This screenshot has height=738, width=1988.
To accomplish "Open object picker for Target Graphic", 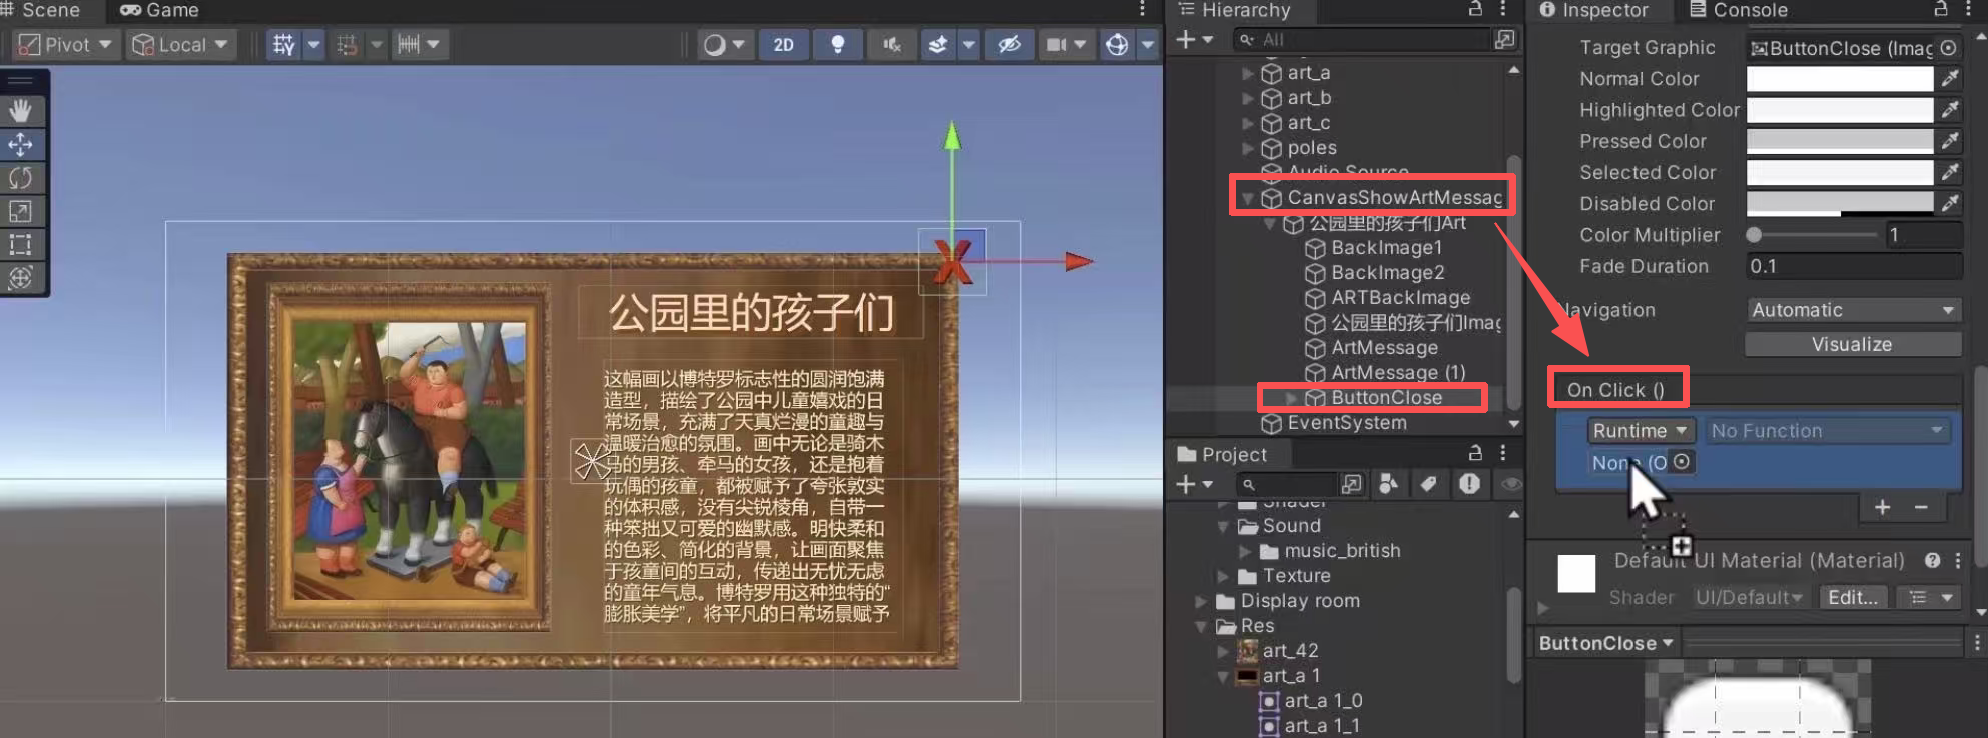I will click(1949, 48).
